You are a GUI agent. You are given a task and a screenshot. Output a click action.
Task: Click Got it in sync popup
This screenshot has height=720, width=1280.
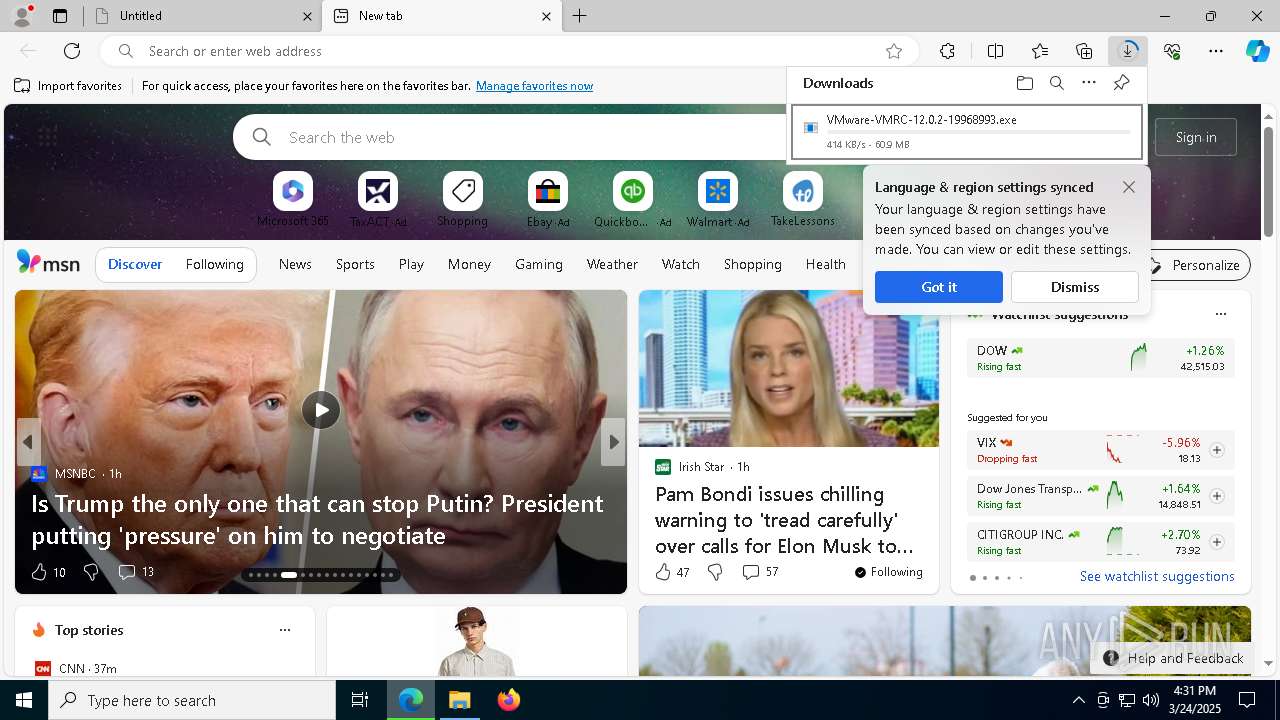click(939, 287)
